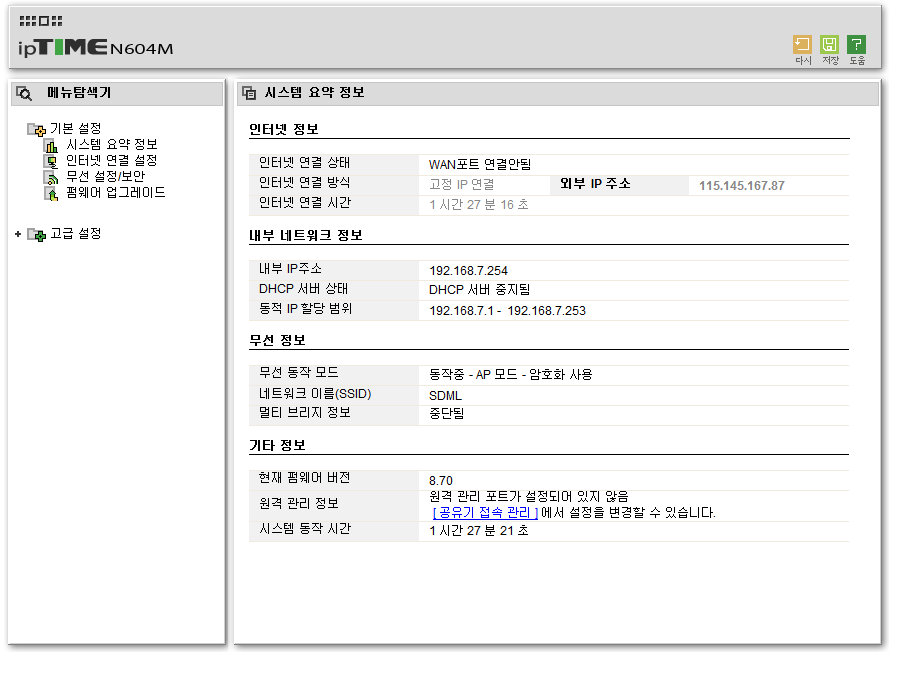Click the 내부 네트워크 정보 section heading
This screenshot has width=922, height=690.
[x=306, y=235]
